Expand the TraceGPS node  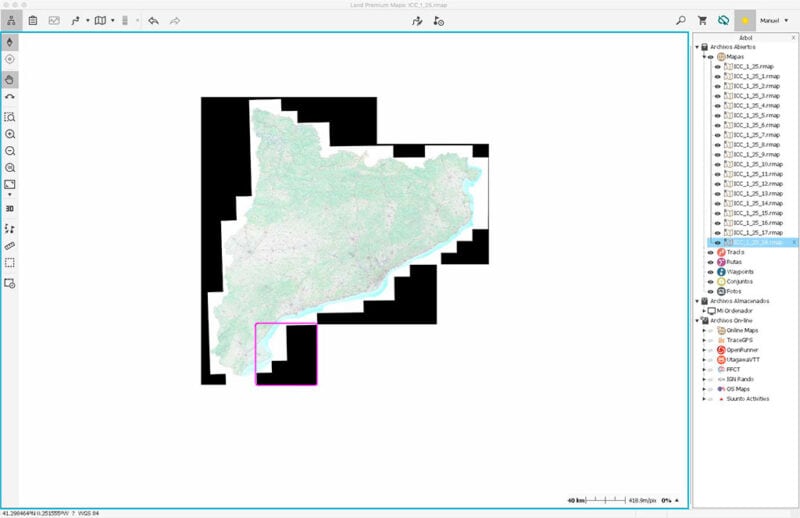pos(704,340)
